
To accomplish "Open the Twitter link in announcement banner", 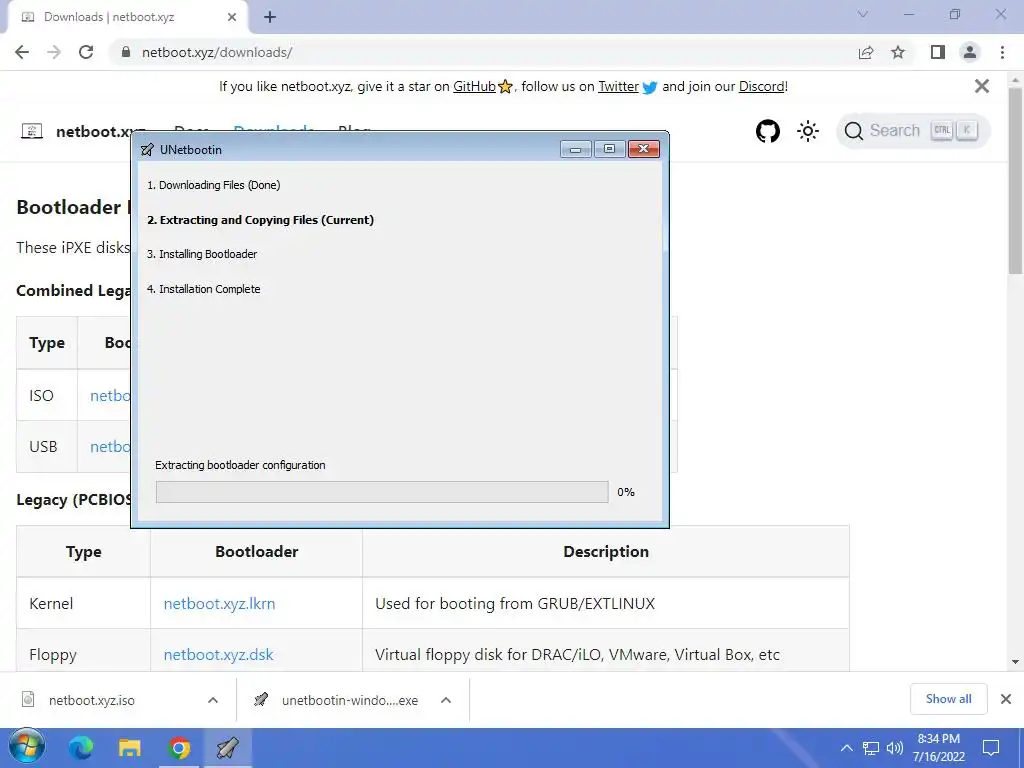I will tap(618, 86).
